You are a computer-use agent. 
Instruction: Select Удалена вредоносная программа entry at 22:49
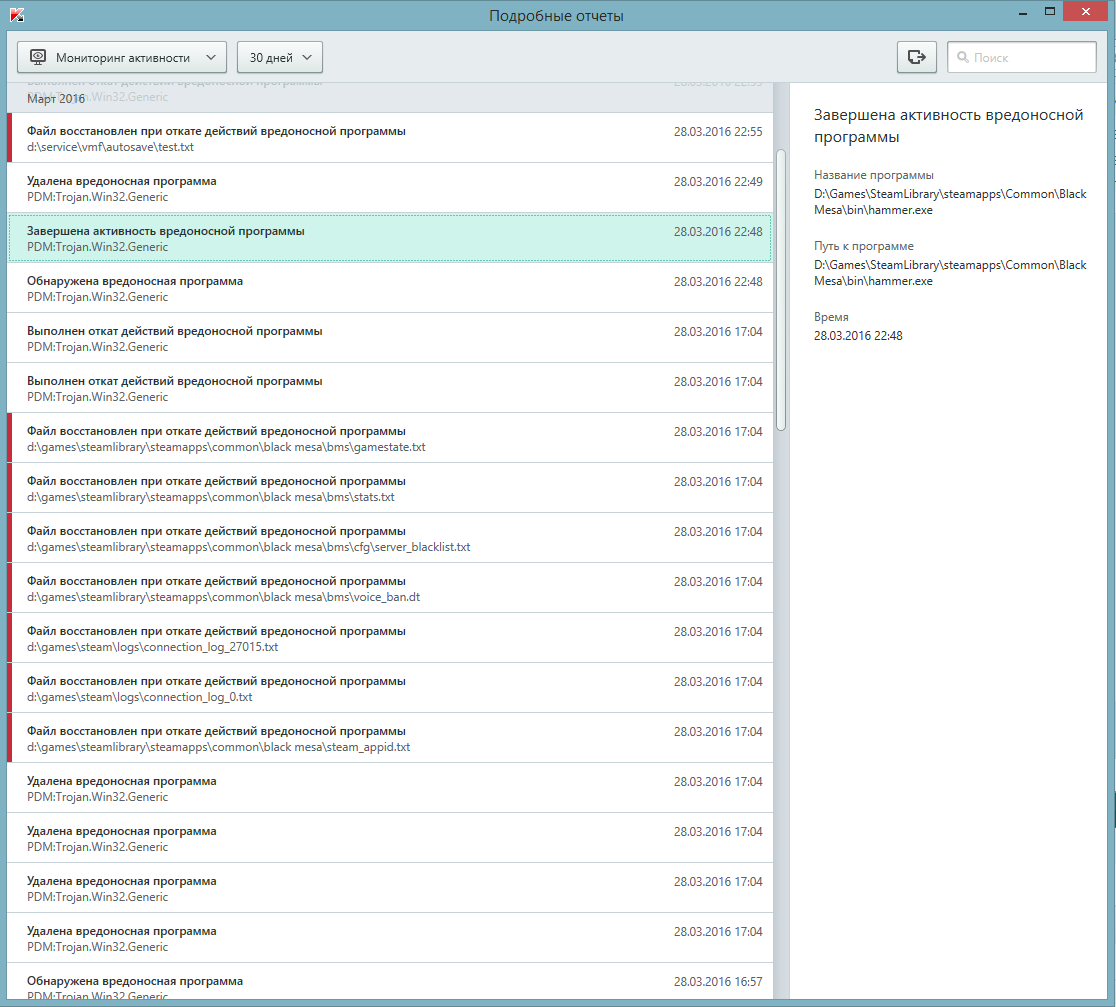coord(390,188)
